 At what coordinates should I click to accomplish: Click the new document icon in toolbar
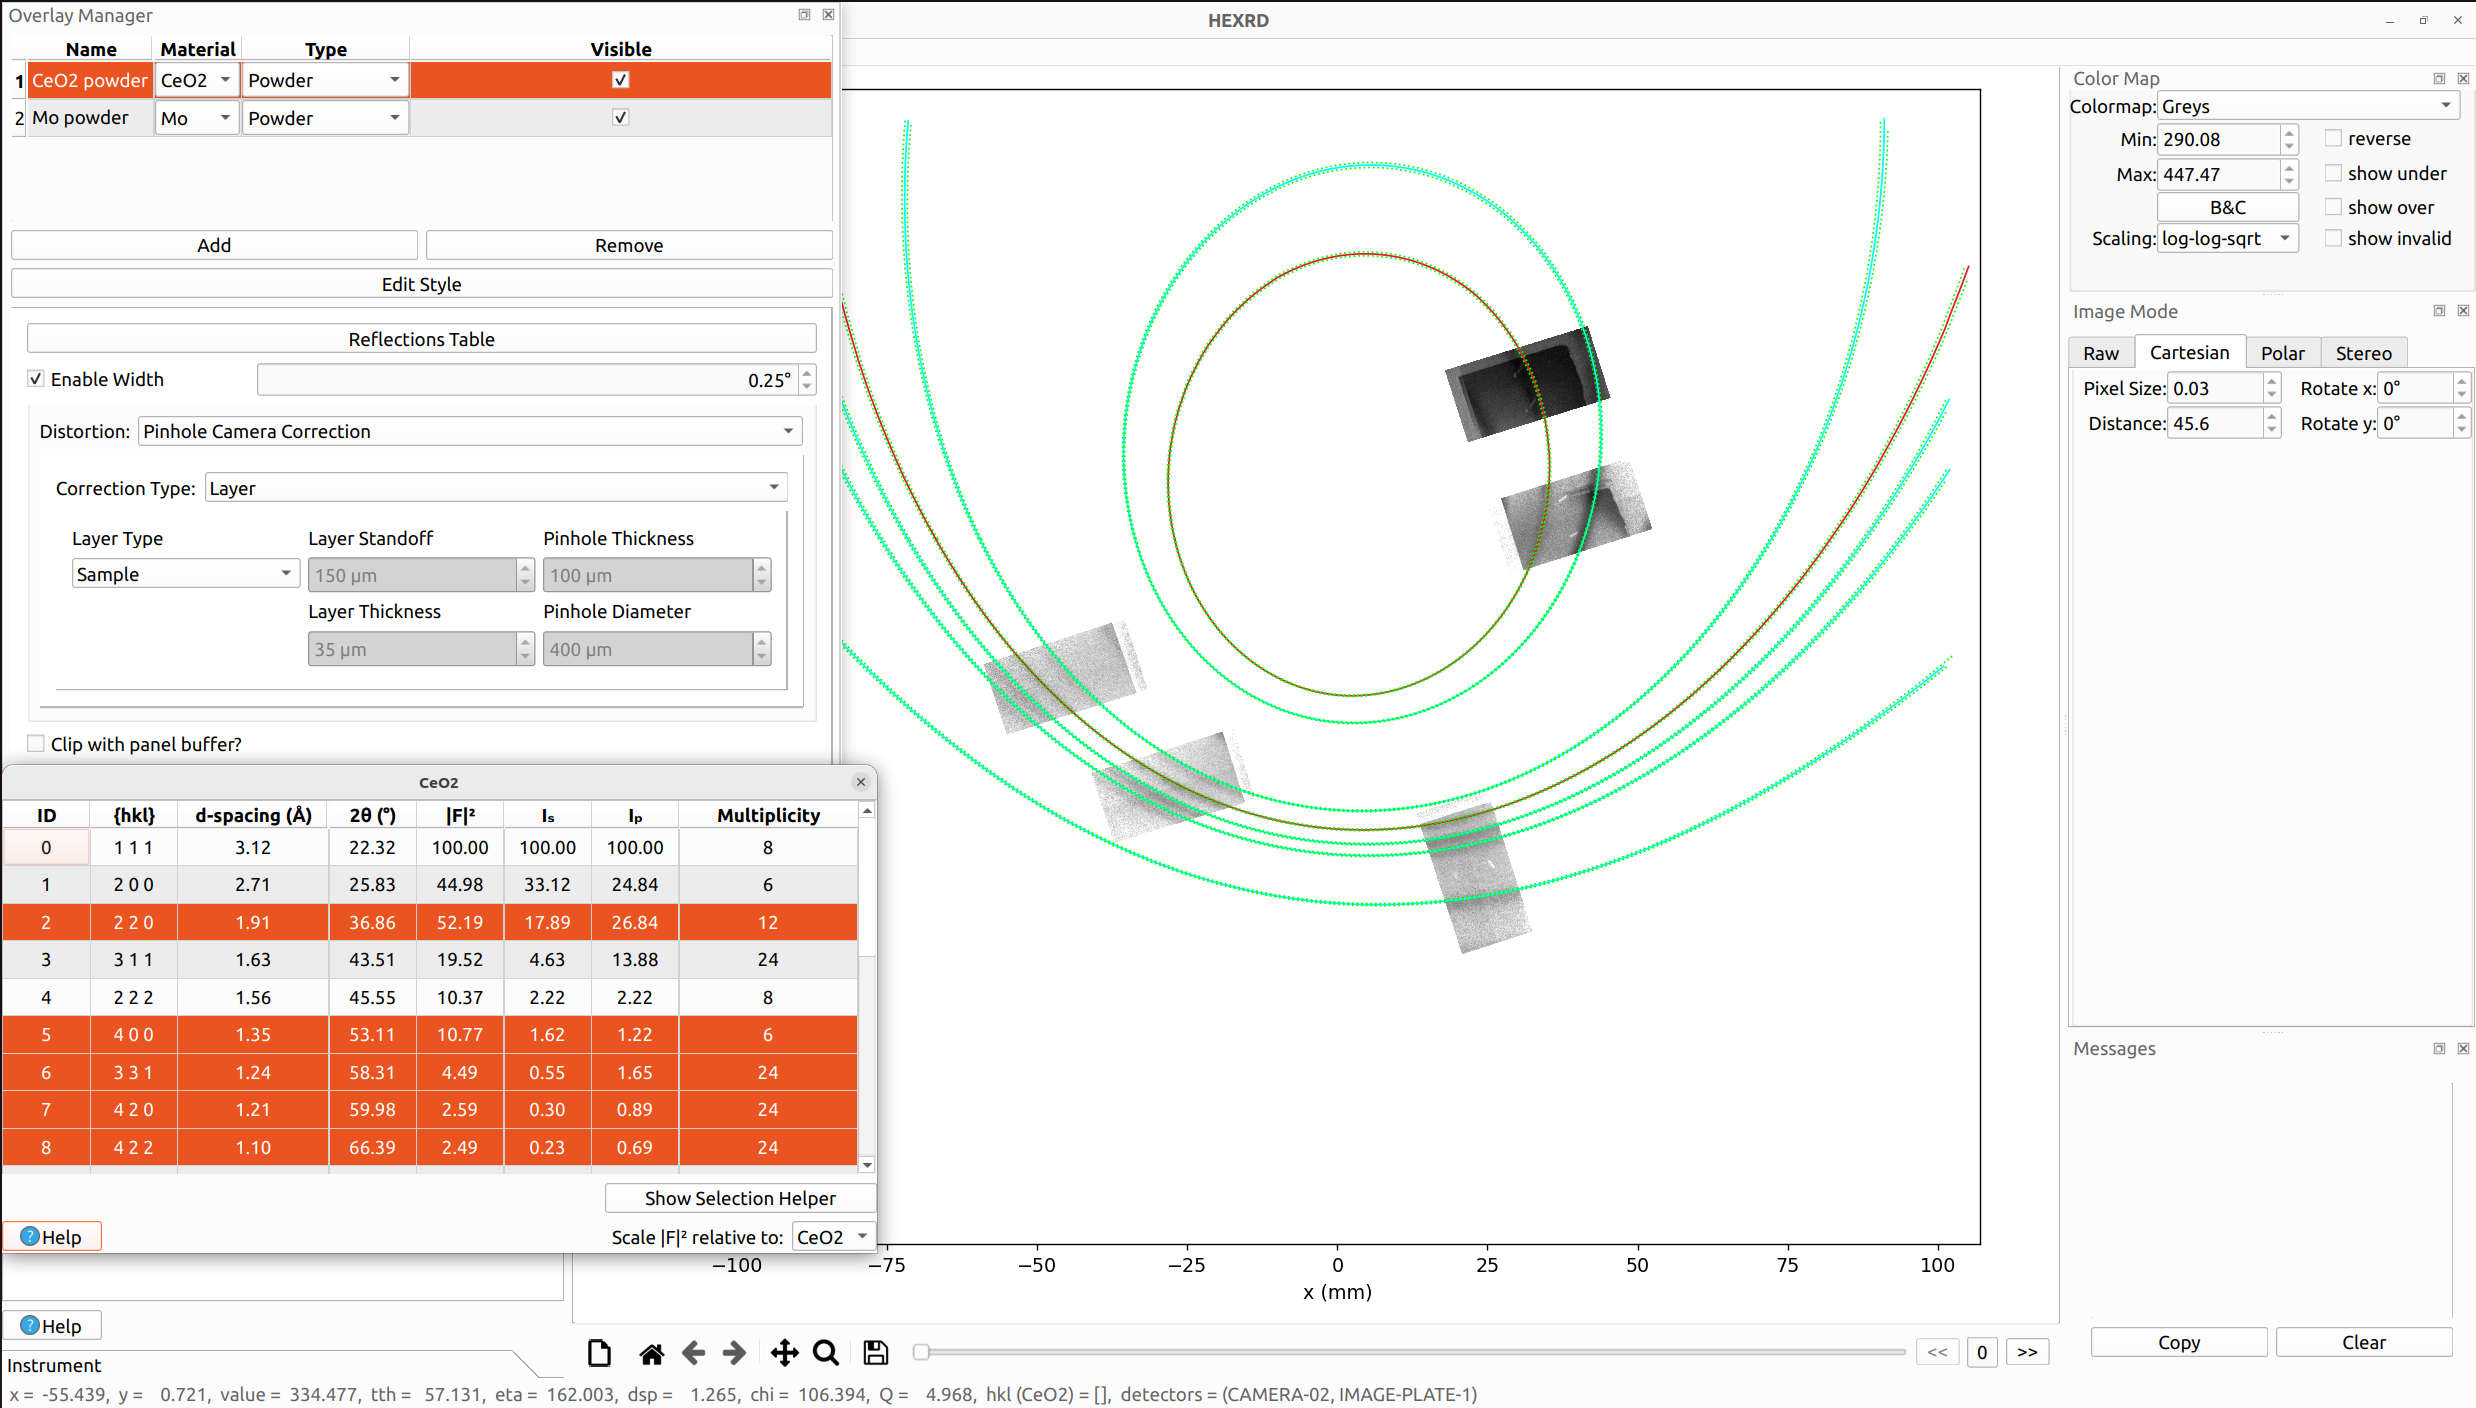pyautogui.click(x=599, y=1353)
